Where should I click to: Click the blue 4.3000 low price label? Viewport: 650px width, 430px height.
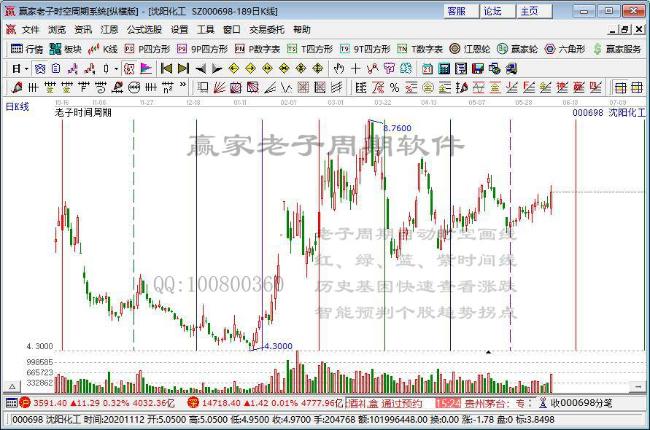278,346
